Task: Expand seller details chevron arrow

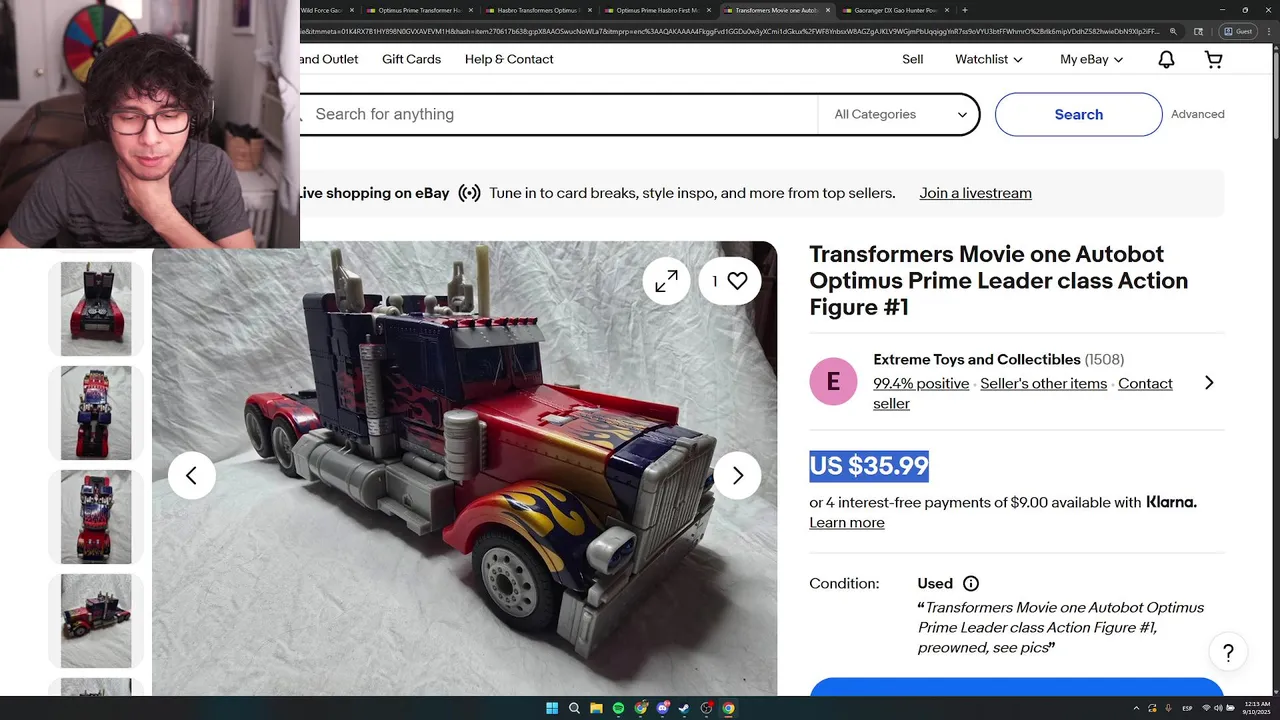Action: (x=1209, y=383)
